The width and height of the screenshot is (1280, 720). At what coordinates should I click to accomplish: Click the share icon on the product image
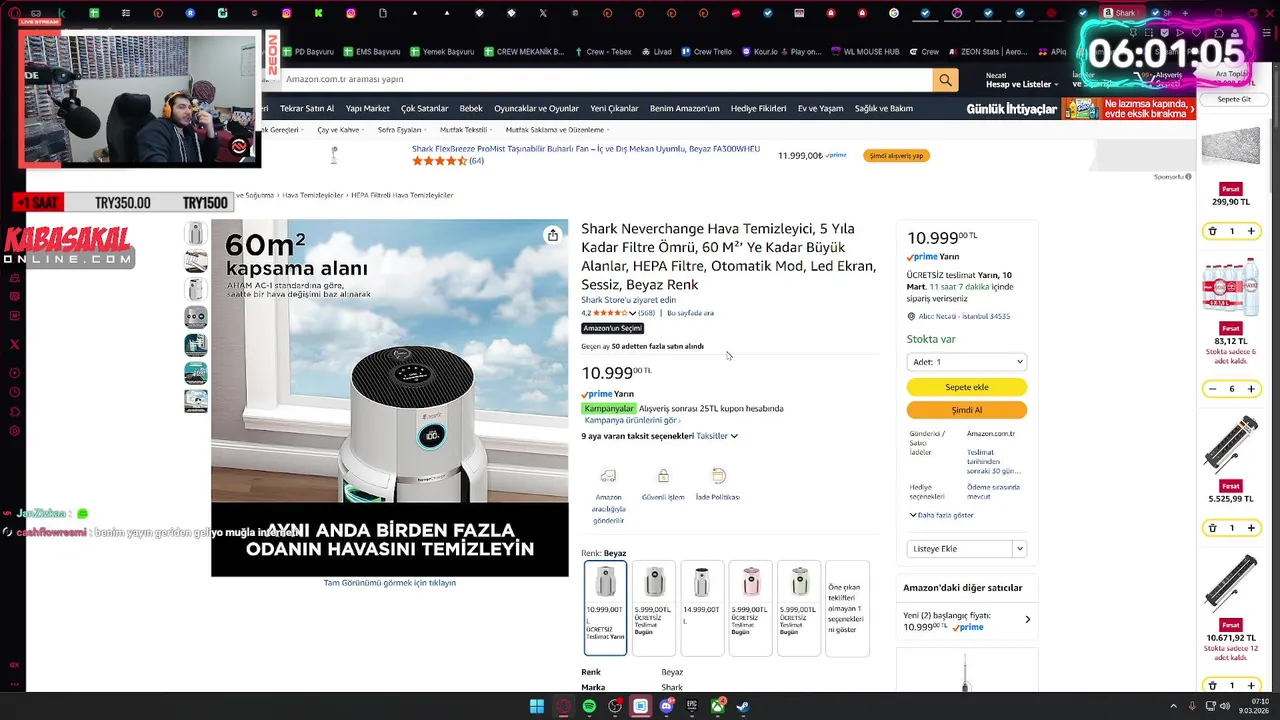pos(552,235)
